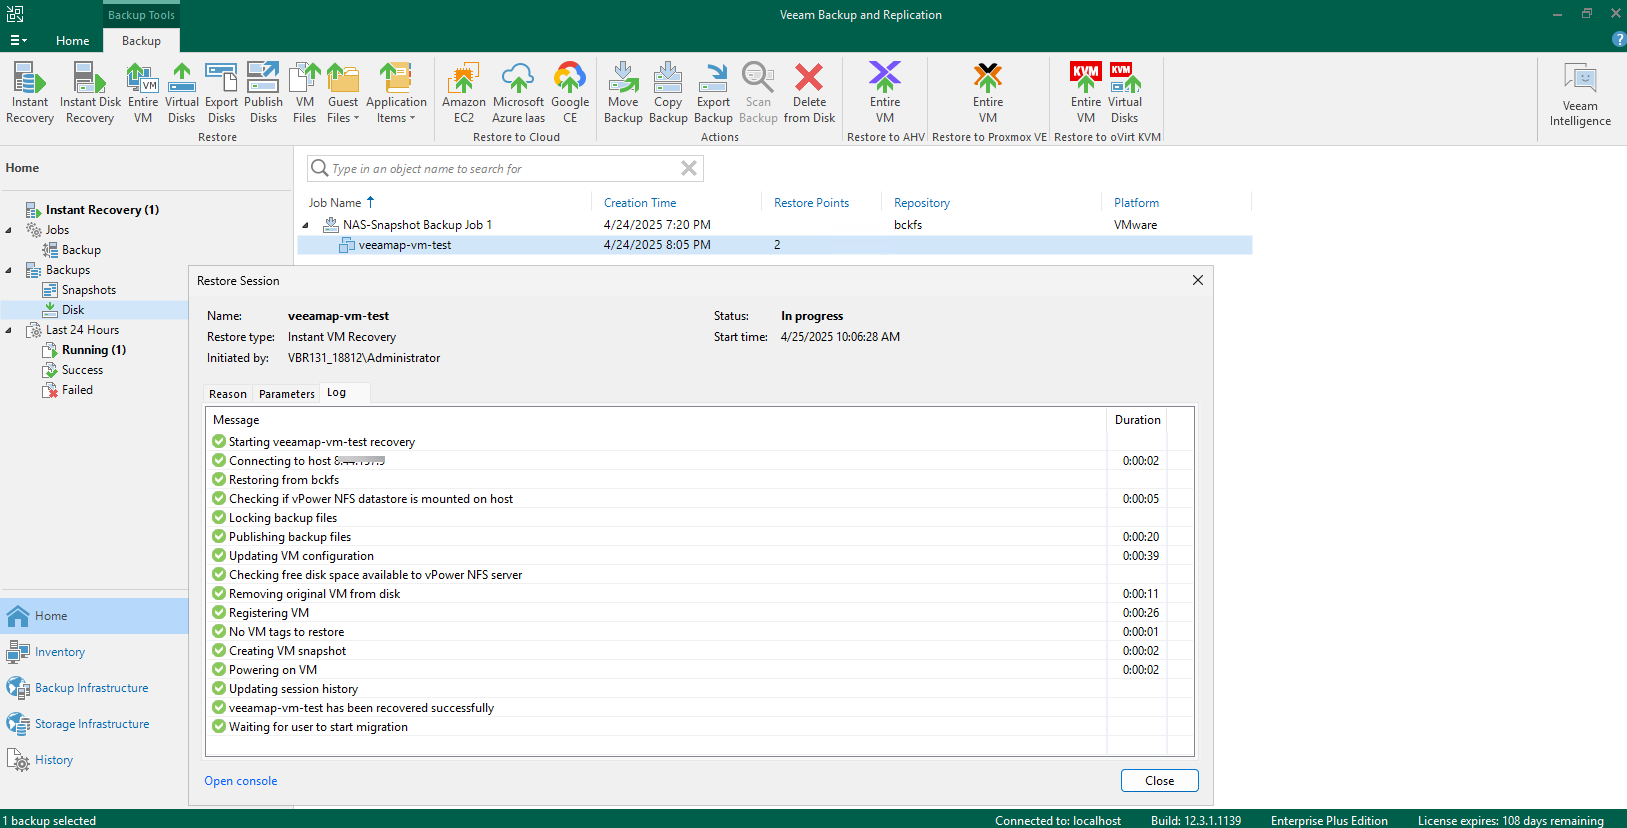The width and height of the screenshot is (1627, 828).
Task: Collapse the Jobs tree node
Action: click(x=9, y=230)
